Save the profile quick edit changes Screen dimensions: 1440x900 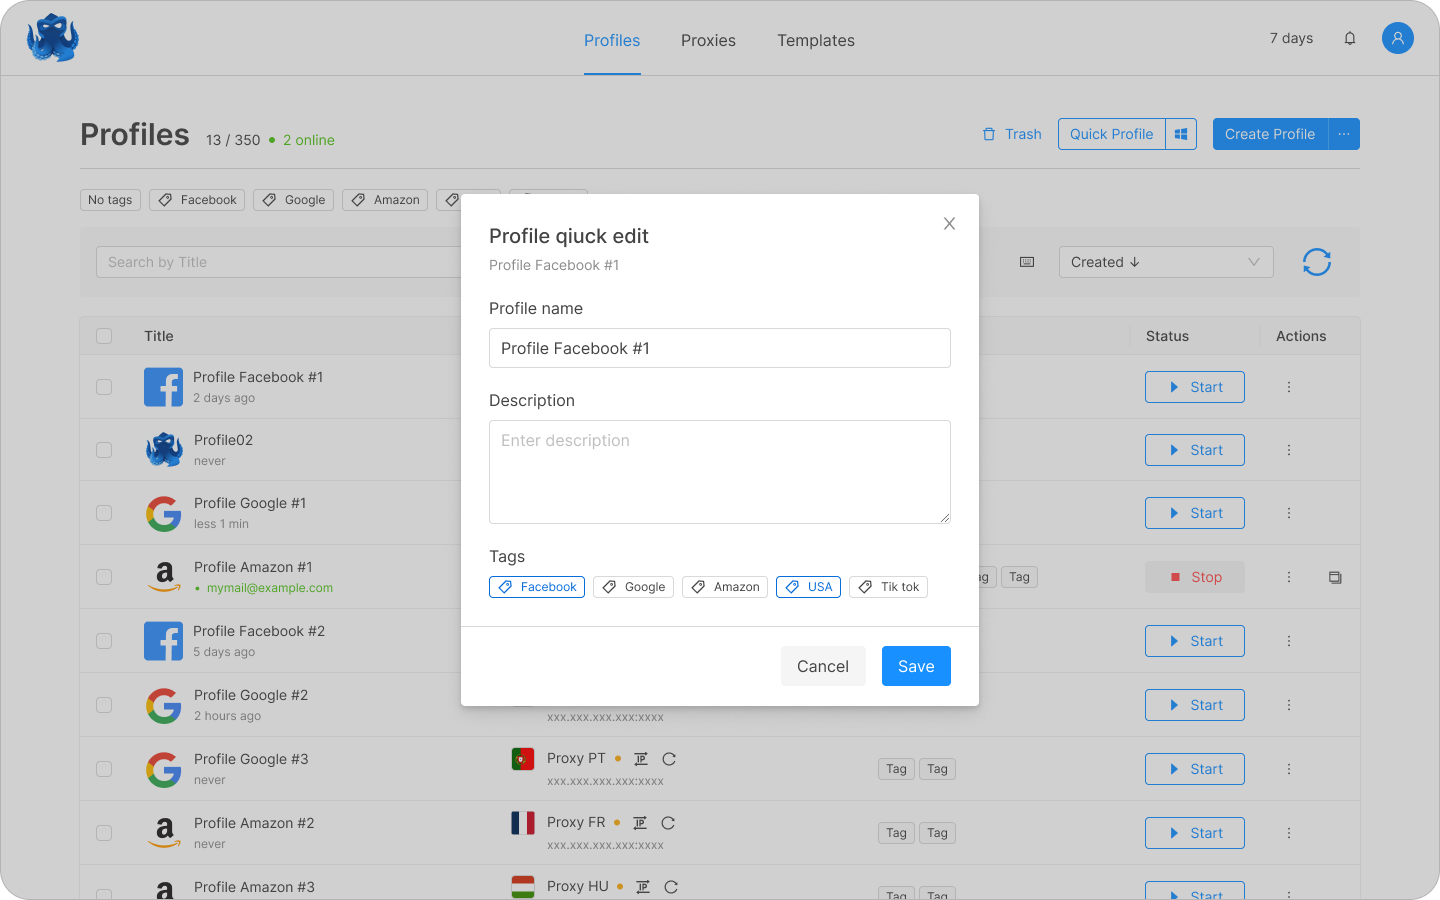pyautogui.click(x=916, y=665)
